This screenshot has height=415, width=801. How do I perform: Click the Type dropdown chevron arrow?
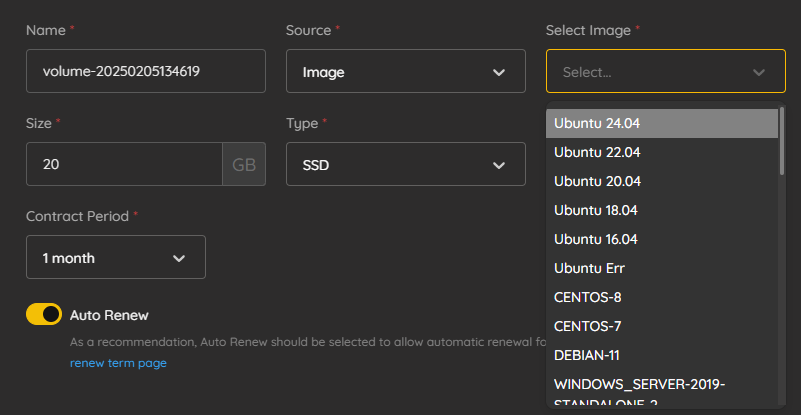499,165
